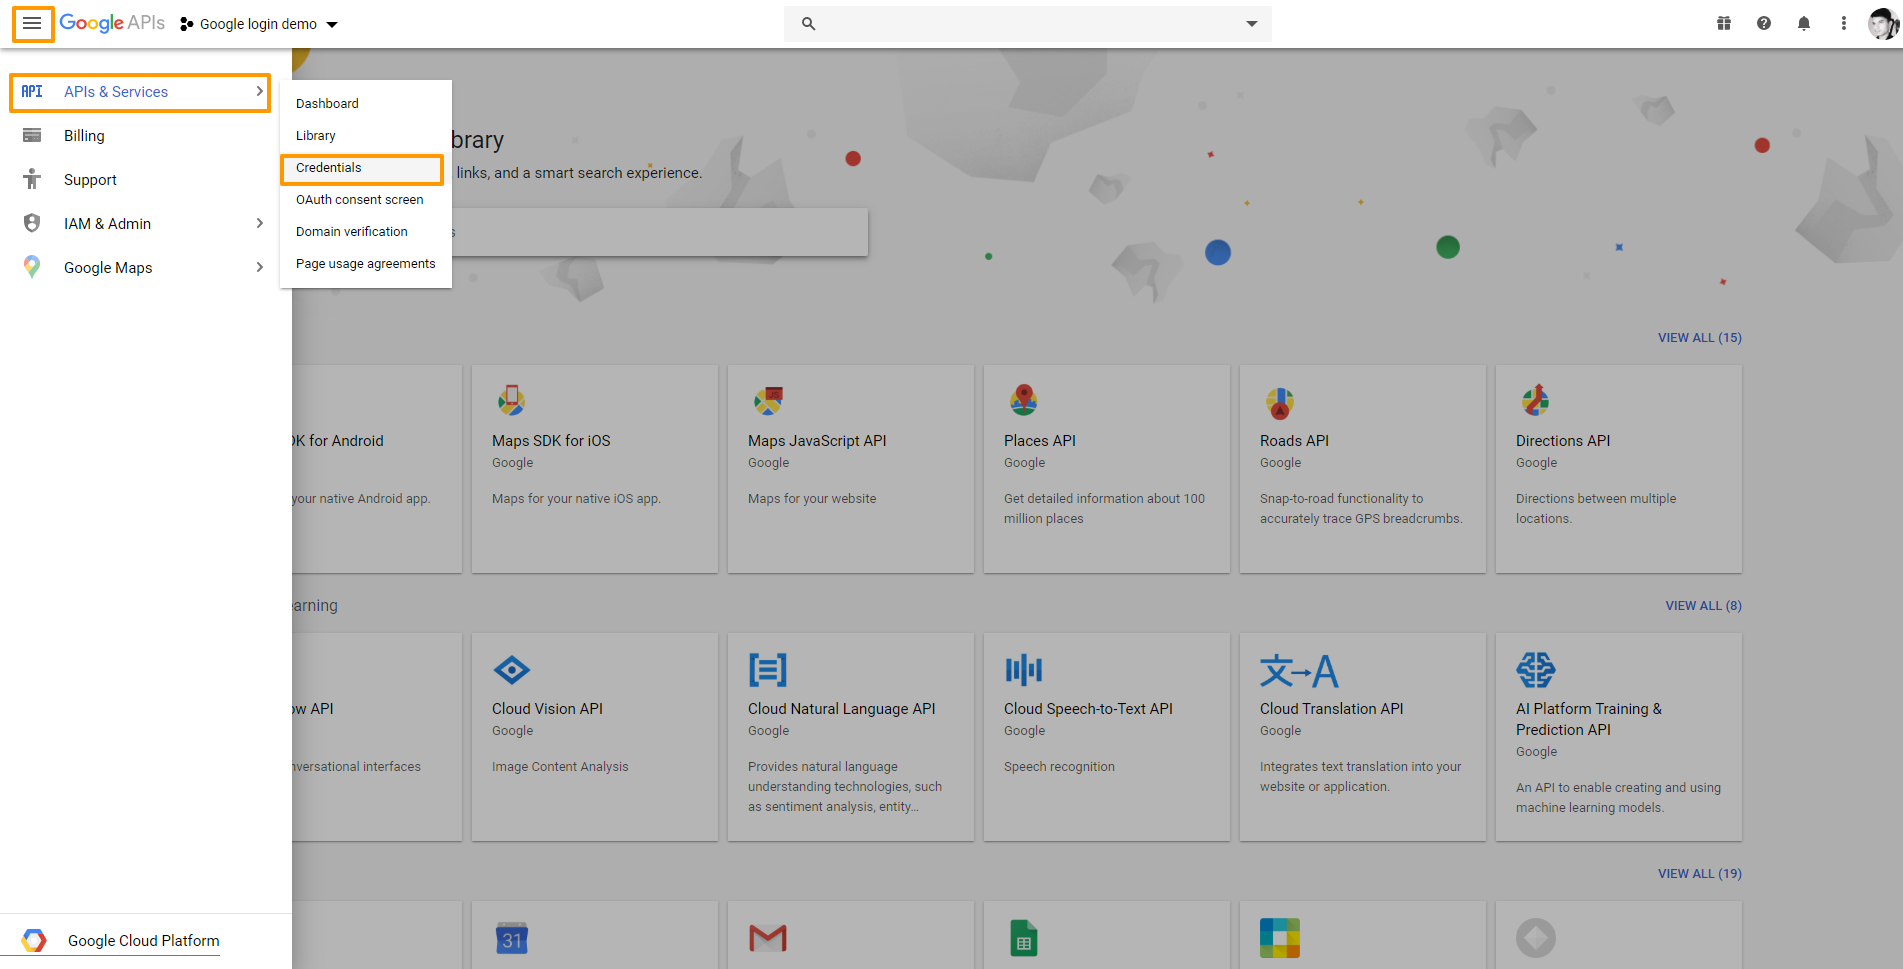Click the API icon in the sidebar
The height and width of the screenshot is (969, 1903).
click(x=32, y=91)
